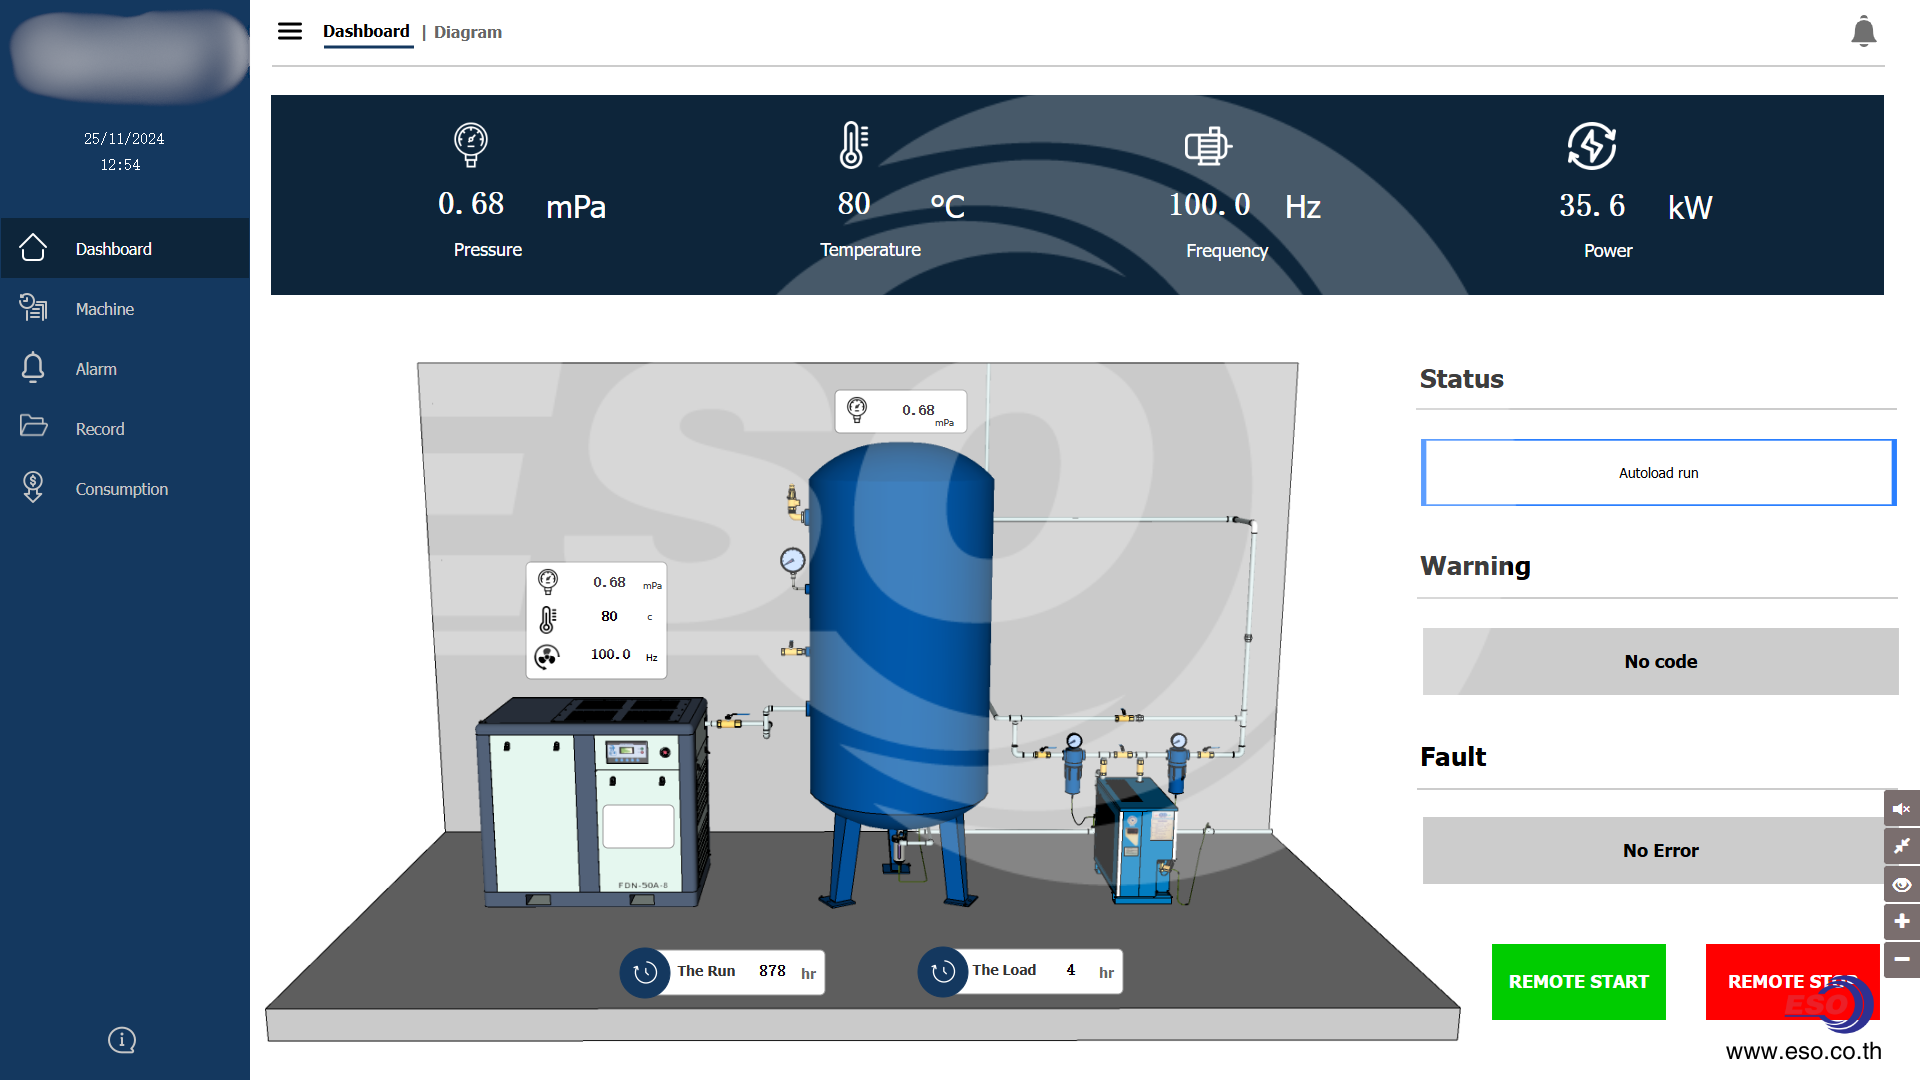Image resolution: width=1920 pixels, height=1080 pixels.
Task: Select the Dashboard tab
Action: tap(366, 31)
